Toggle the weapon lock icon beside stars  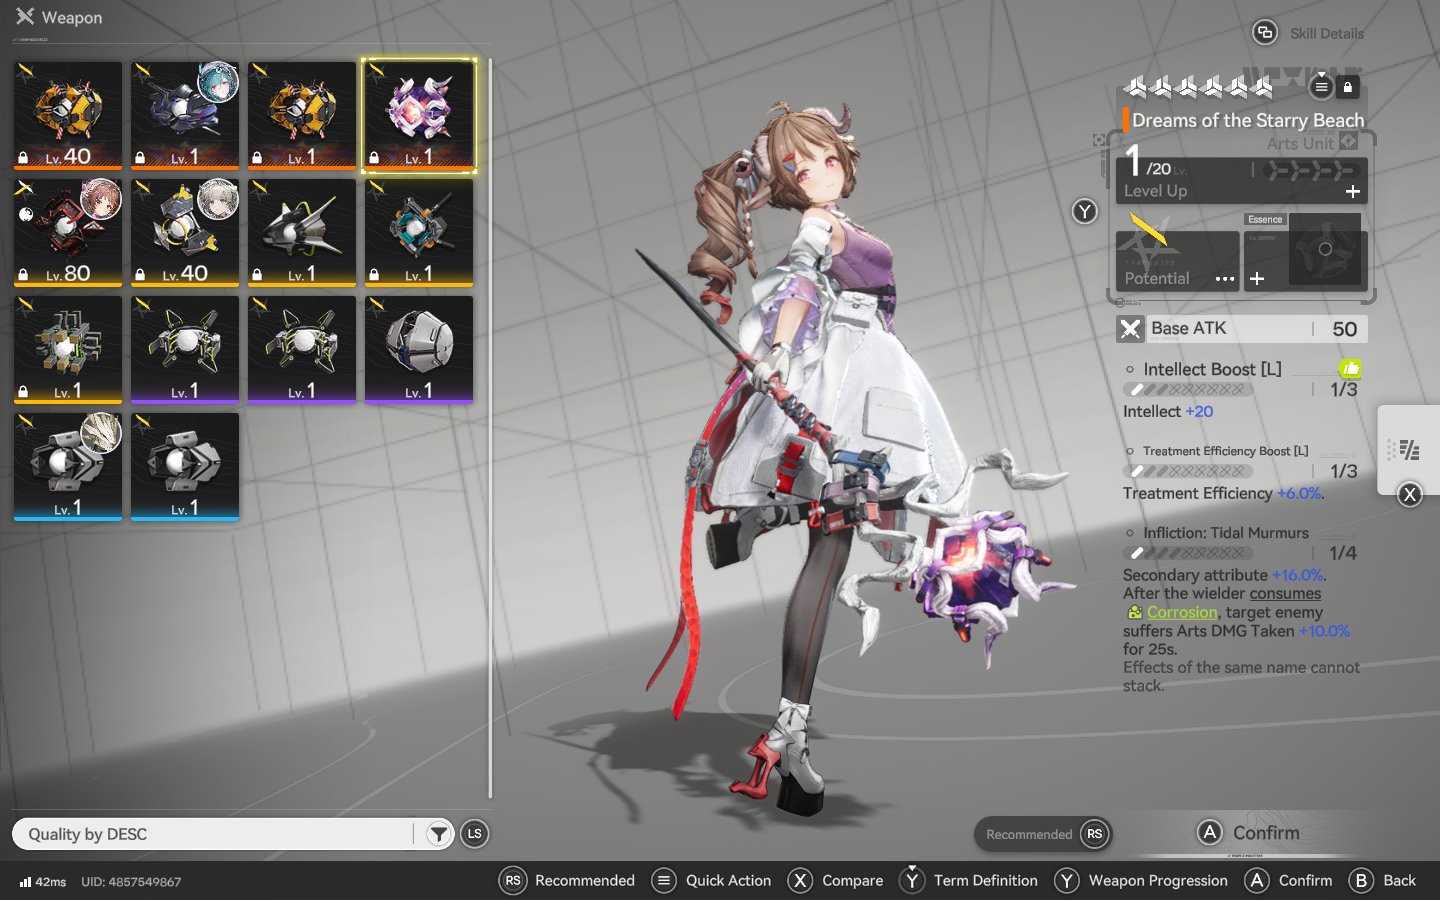point(1348,87)
